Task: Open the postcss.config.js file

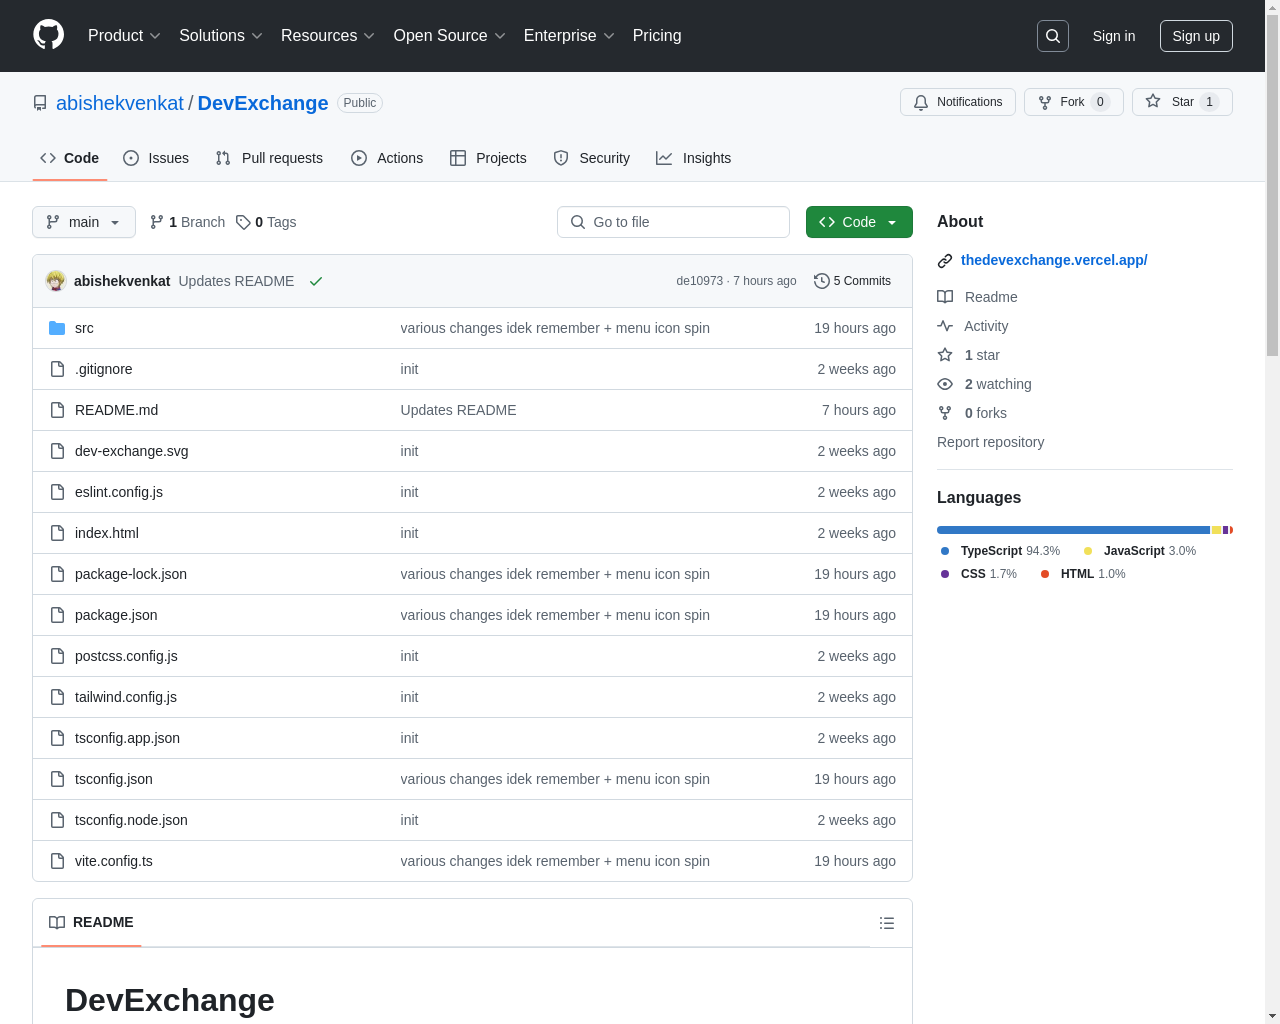Action: click(126, 656)
